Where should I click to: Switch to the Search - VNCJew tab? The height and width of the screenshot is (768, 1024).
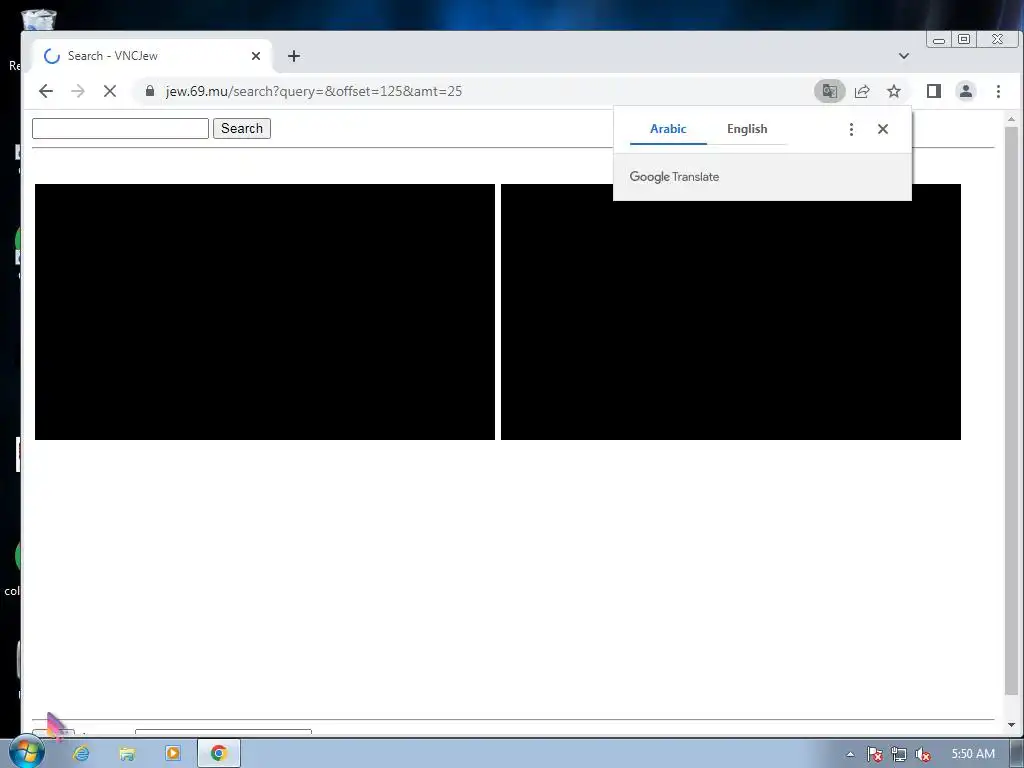coord(153,56)
